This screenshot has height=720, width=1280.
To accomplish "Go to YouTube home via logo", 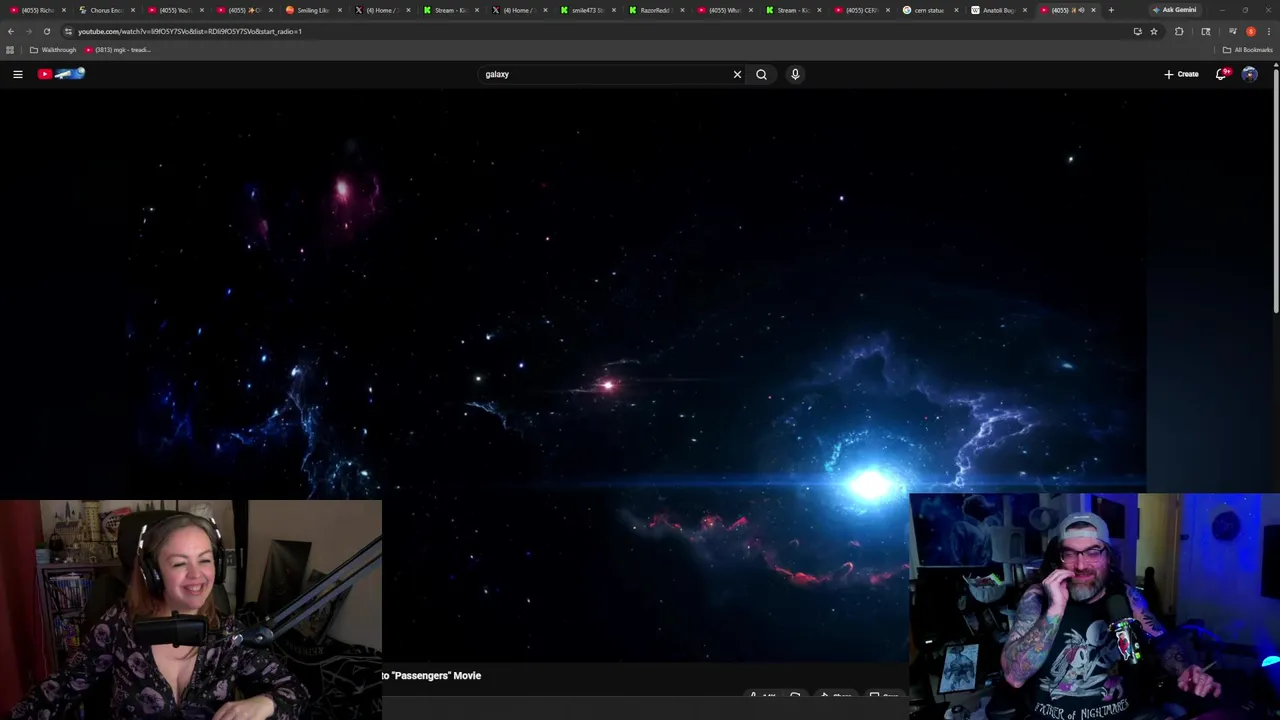I will point(62,74).
